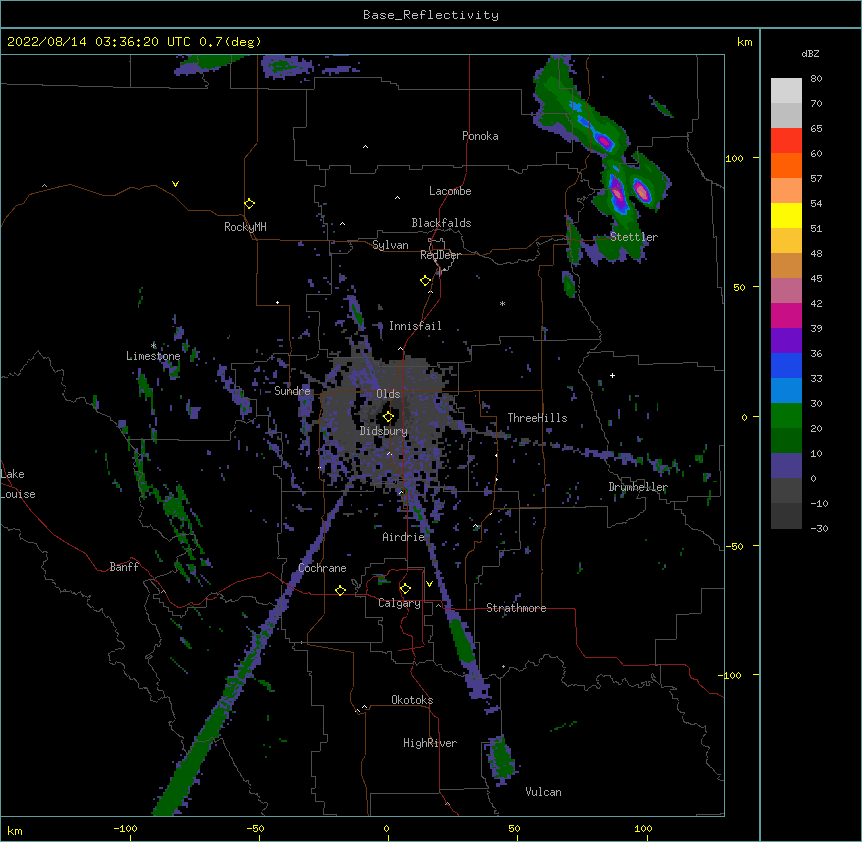Viewport: 862px width, 842px height.
Task: Click the Vulcan city label
Action: [x=543, y=792]
